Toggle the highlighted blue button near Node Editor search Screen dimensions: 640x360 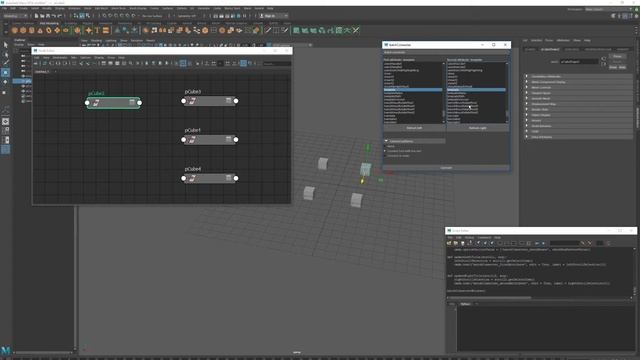tap(243, 63)
